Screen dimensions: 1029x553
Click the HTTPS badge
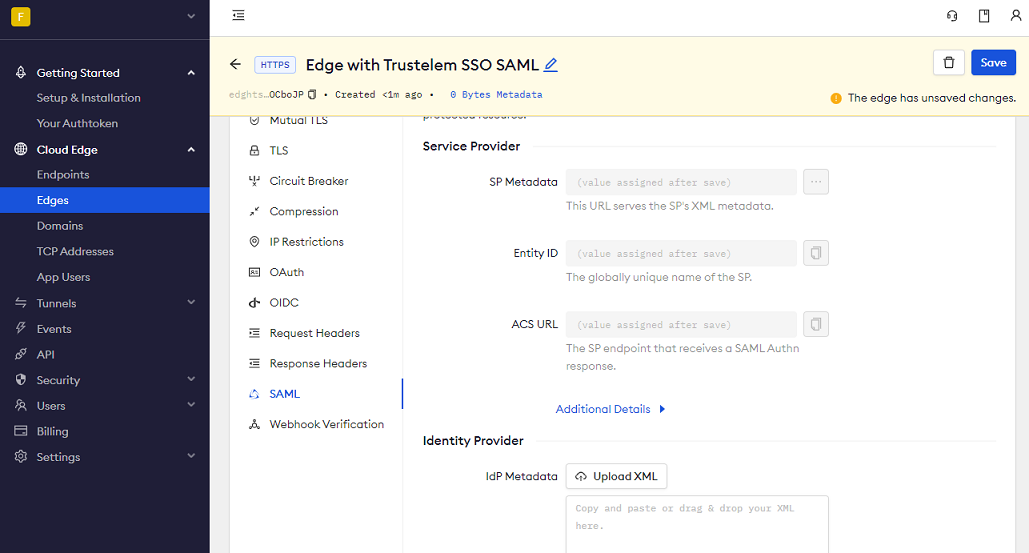(275, 65)
